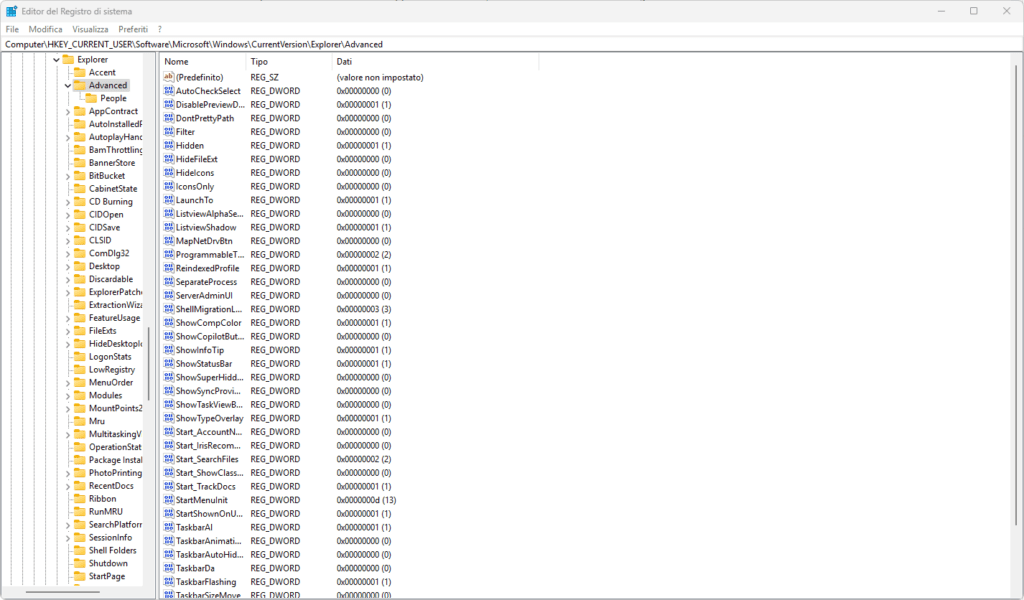Expand the CLSID key
This screenshot has width=1024, height=600.
pyautogui.click(x=68, y=240)
